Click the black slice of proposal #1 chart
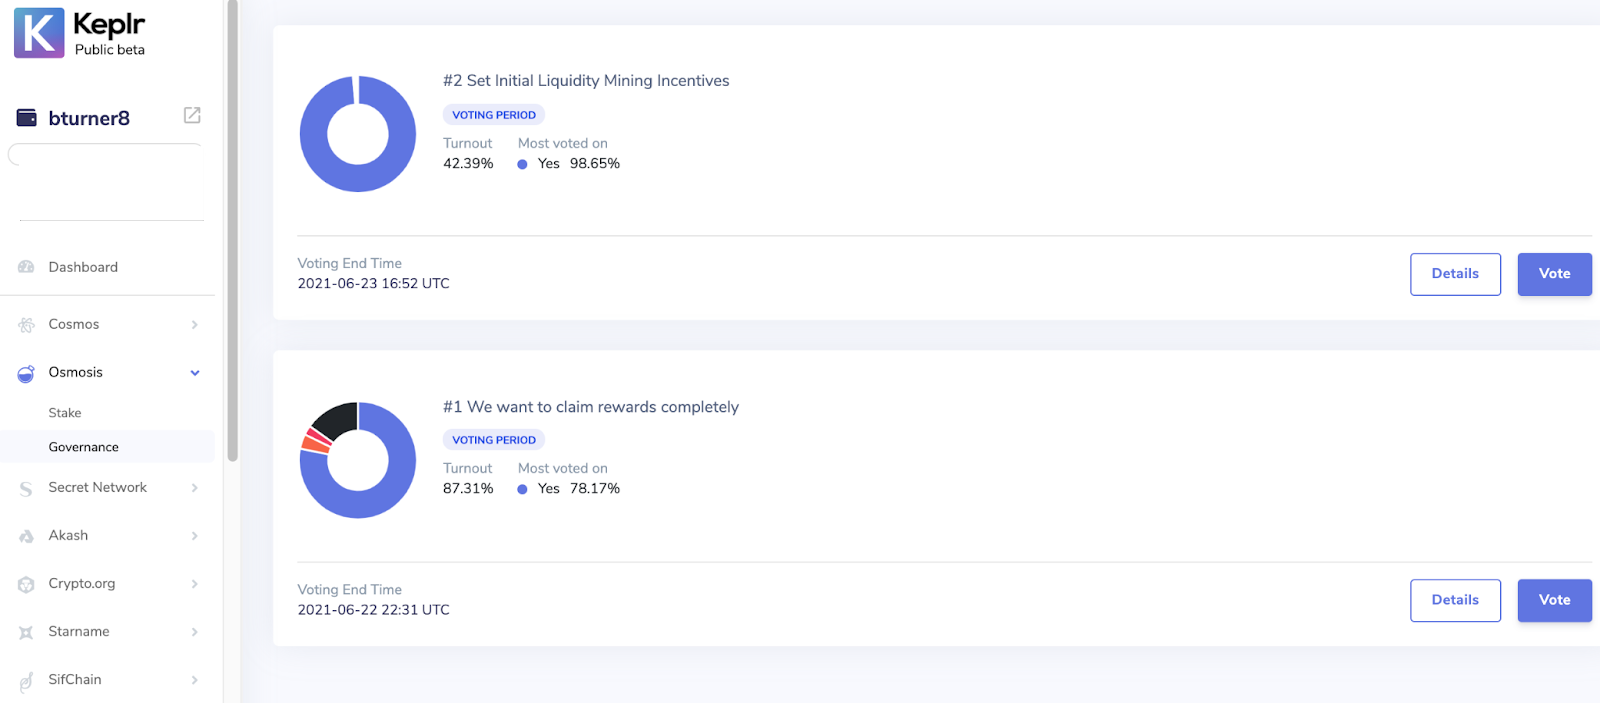 (x=338, y=420)
